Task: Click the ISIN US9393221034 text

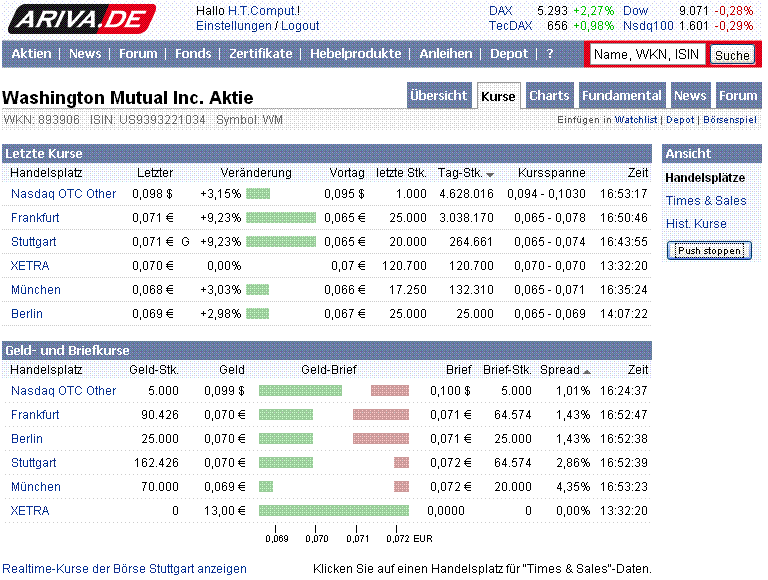Action: click(147, 120)
